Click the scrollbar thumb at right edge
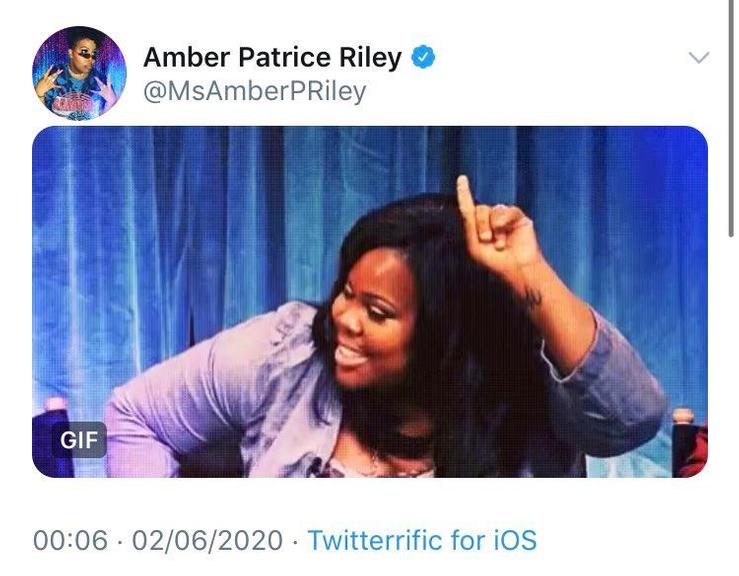The image size is (739, 576). click(x=731, y=118)
